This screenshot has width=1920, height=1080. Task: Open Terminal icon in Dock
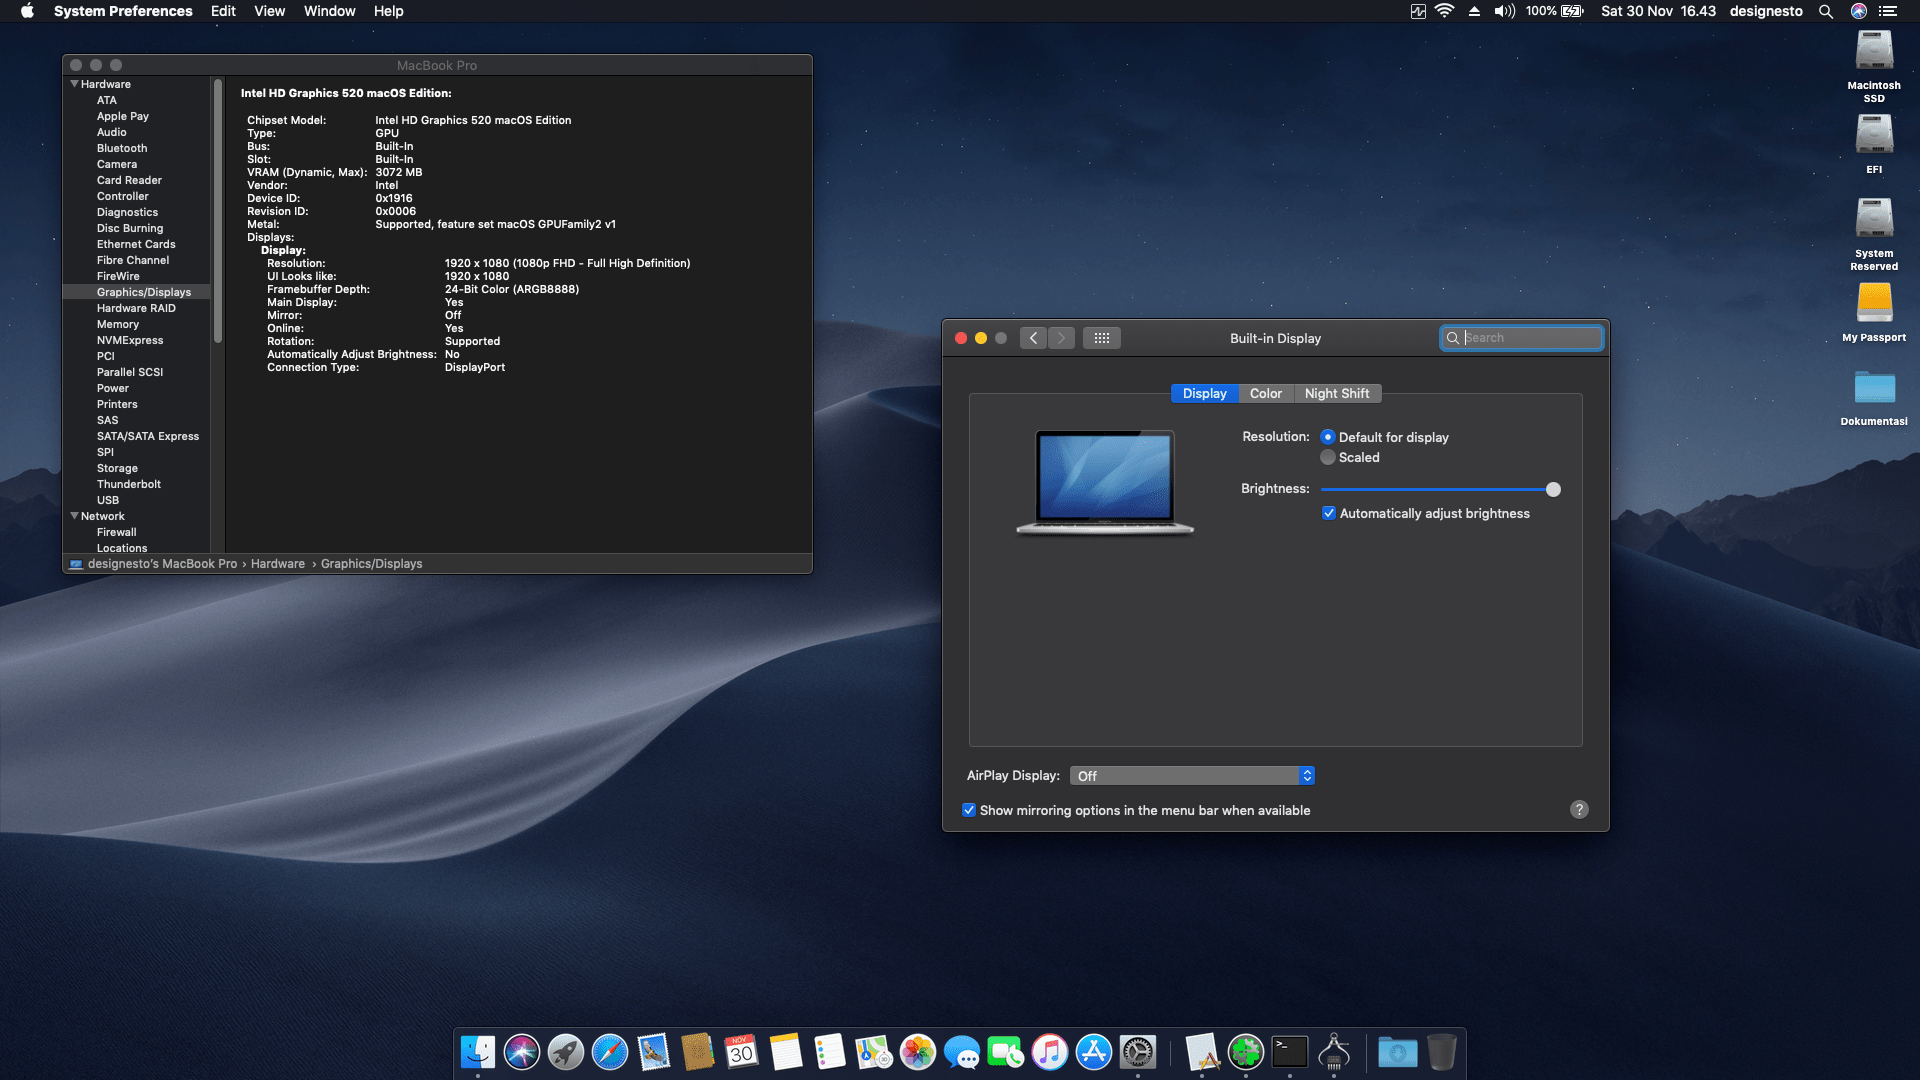[1290, 1052]
